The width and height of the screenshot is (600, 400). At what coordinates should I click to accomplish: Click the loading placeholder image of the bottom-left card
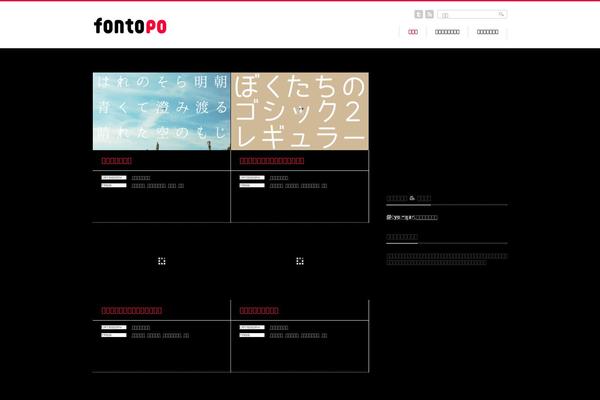[161, 261]
